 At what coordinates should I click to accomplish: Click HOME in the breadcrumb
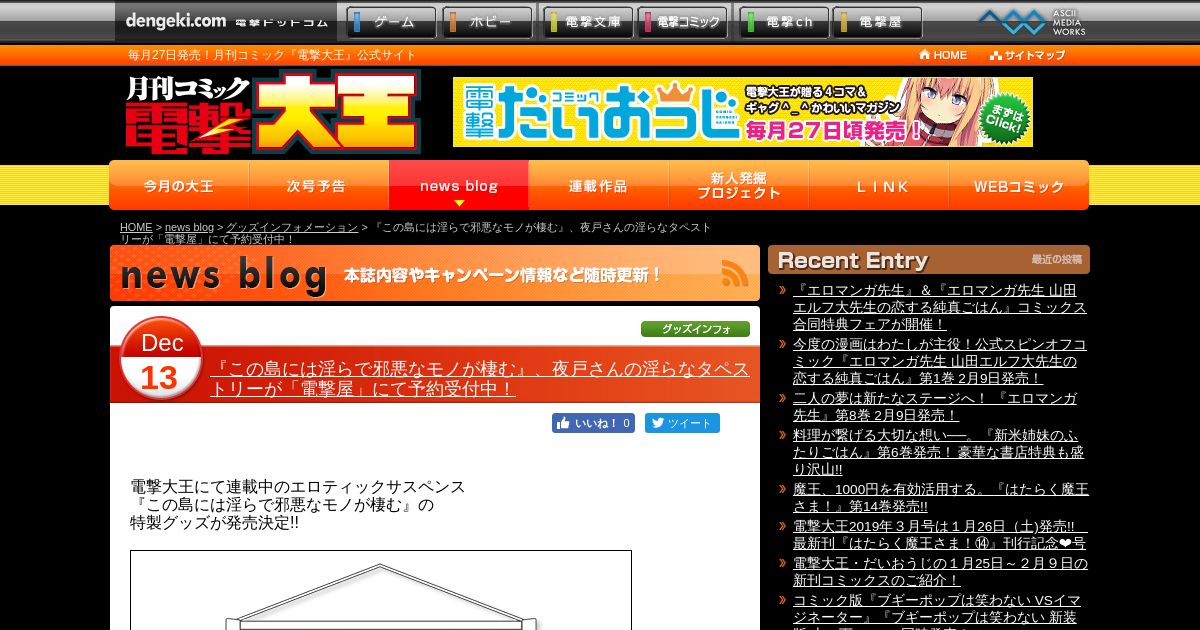(x=136, y=227)
